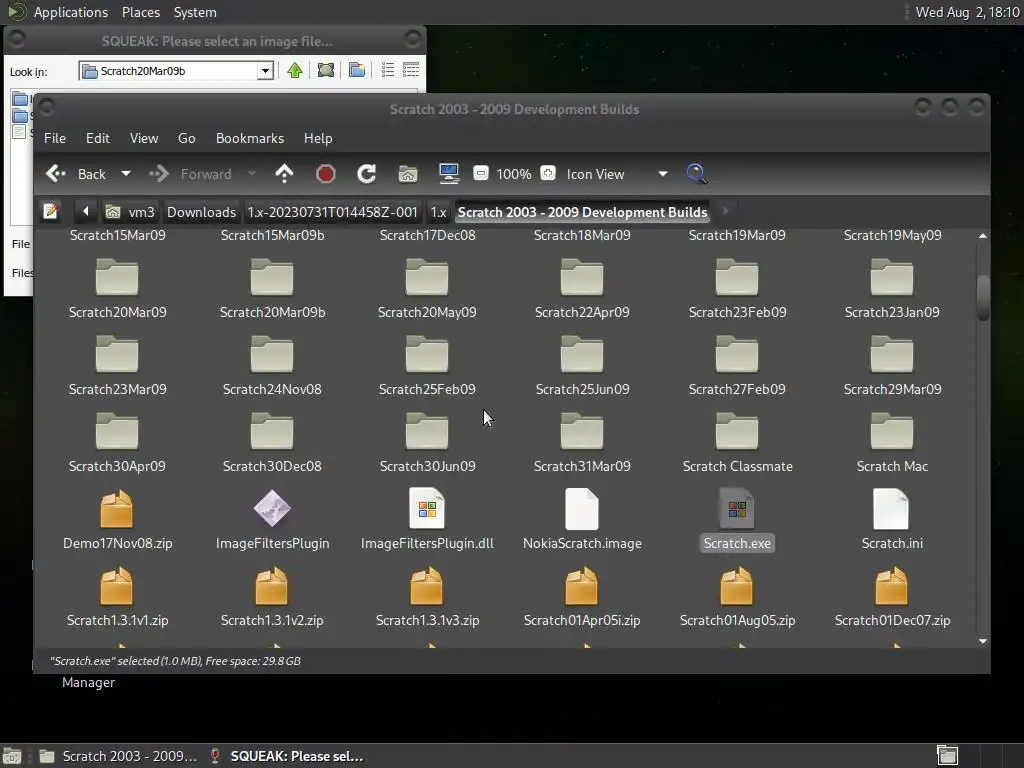Select the Scratch Classmate folder
The height and width of the screenshot is (768, 1024).
click(737, 441)
